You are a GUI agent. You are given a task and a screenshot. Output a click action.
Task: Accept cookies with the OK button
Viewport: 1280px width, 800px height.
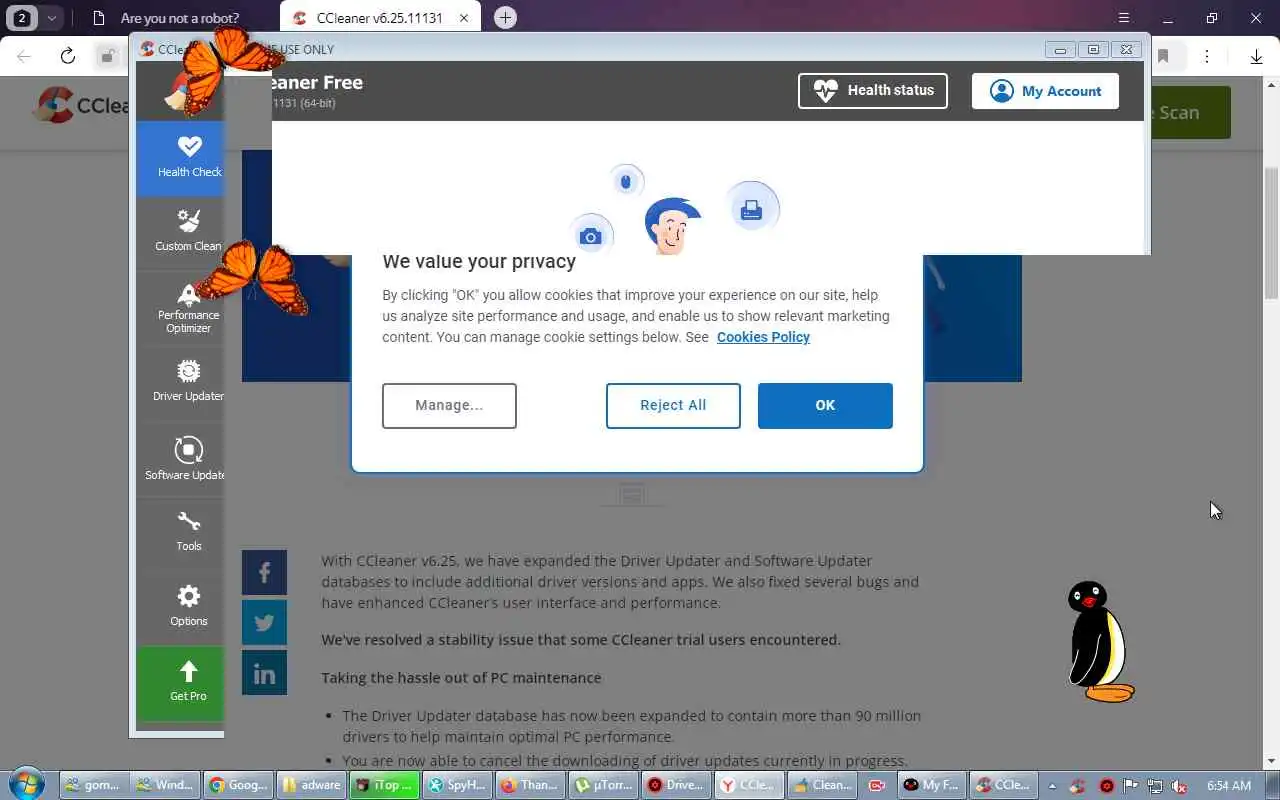click(825, 405)
